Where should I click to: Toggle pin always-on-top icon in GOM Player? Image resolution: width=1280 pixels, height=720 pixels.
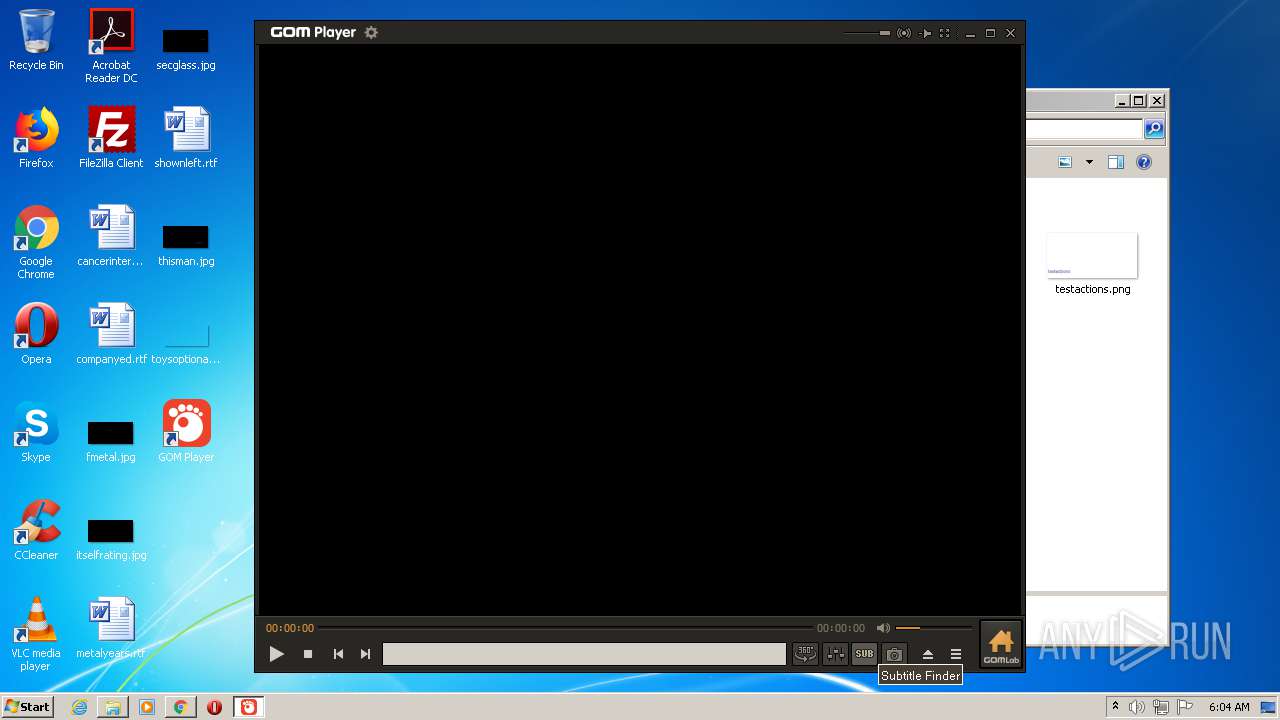coord(926,33)
